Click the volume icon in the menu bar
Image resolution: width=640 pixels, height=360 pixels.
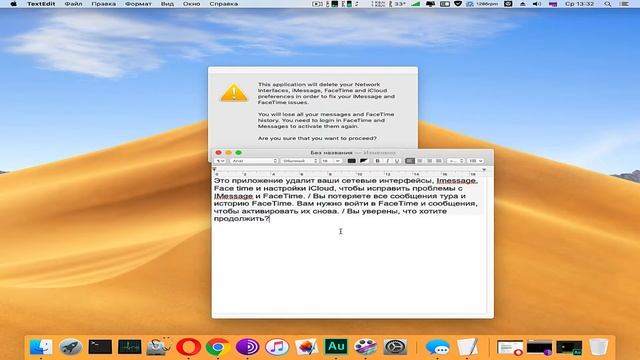(537, 4)
